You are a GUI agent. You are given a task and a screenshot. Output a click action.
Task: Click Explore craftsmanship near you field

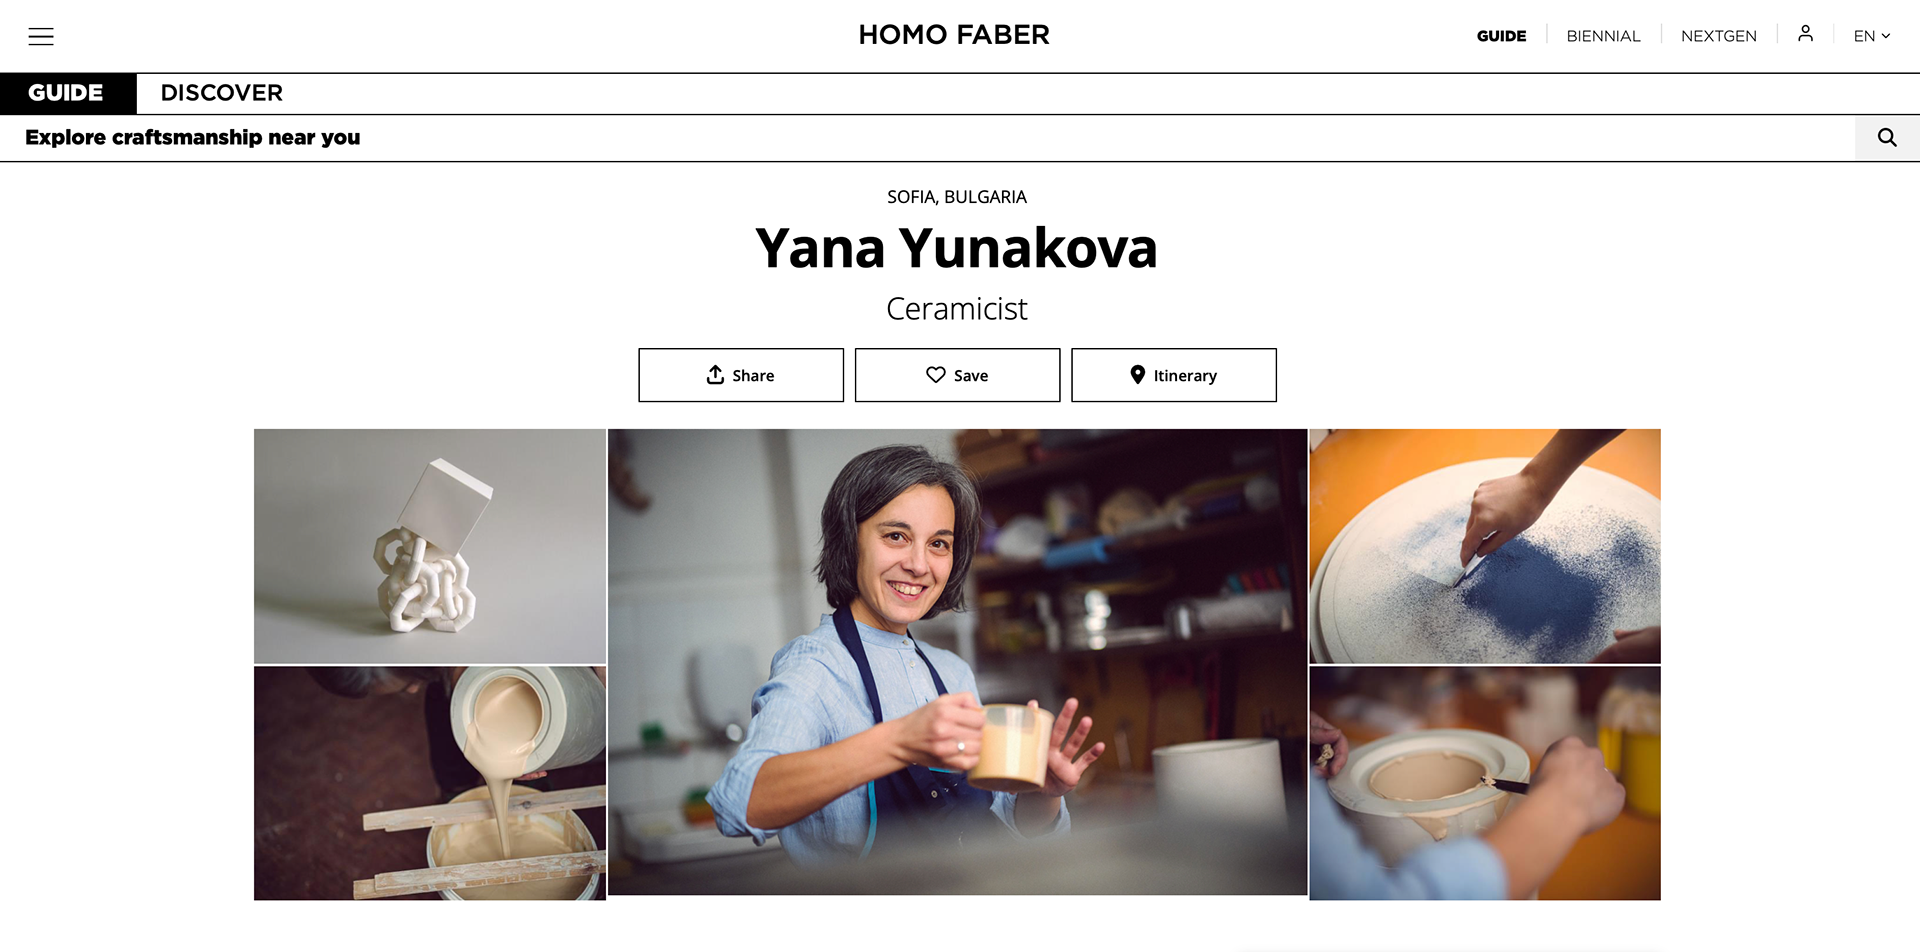927,138
